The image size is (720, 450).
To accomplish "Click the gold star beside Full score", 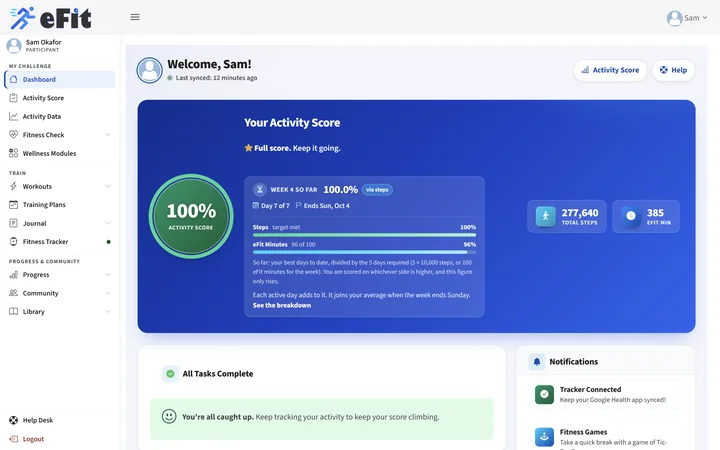I will (248, 148).
